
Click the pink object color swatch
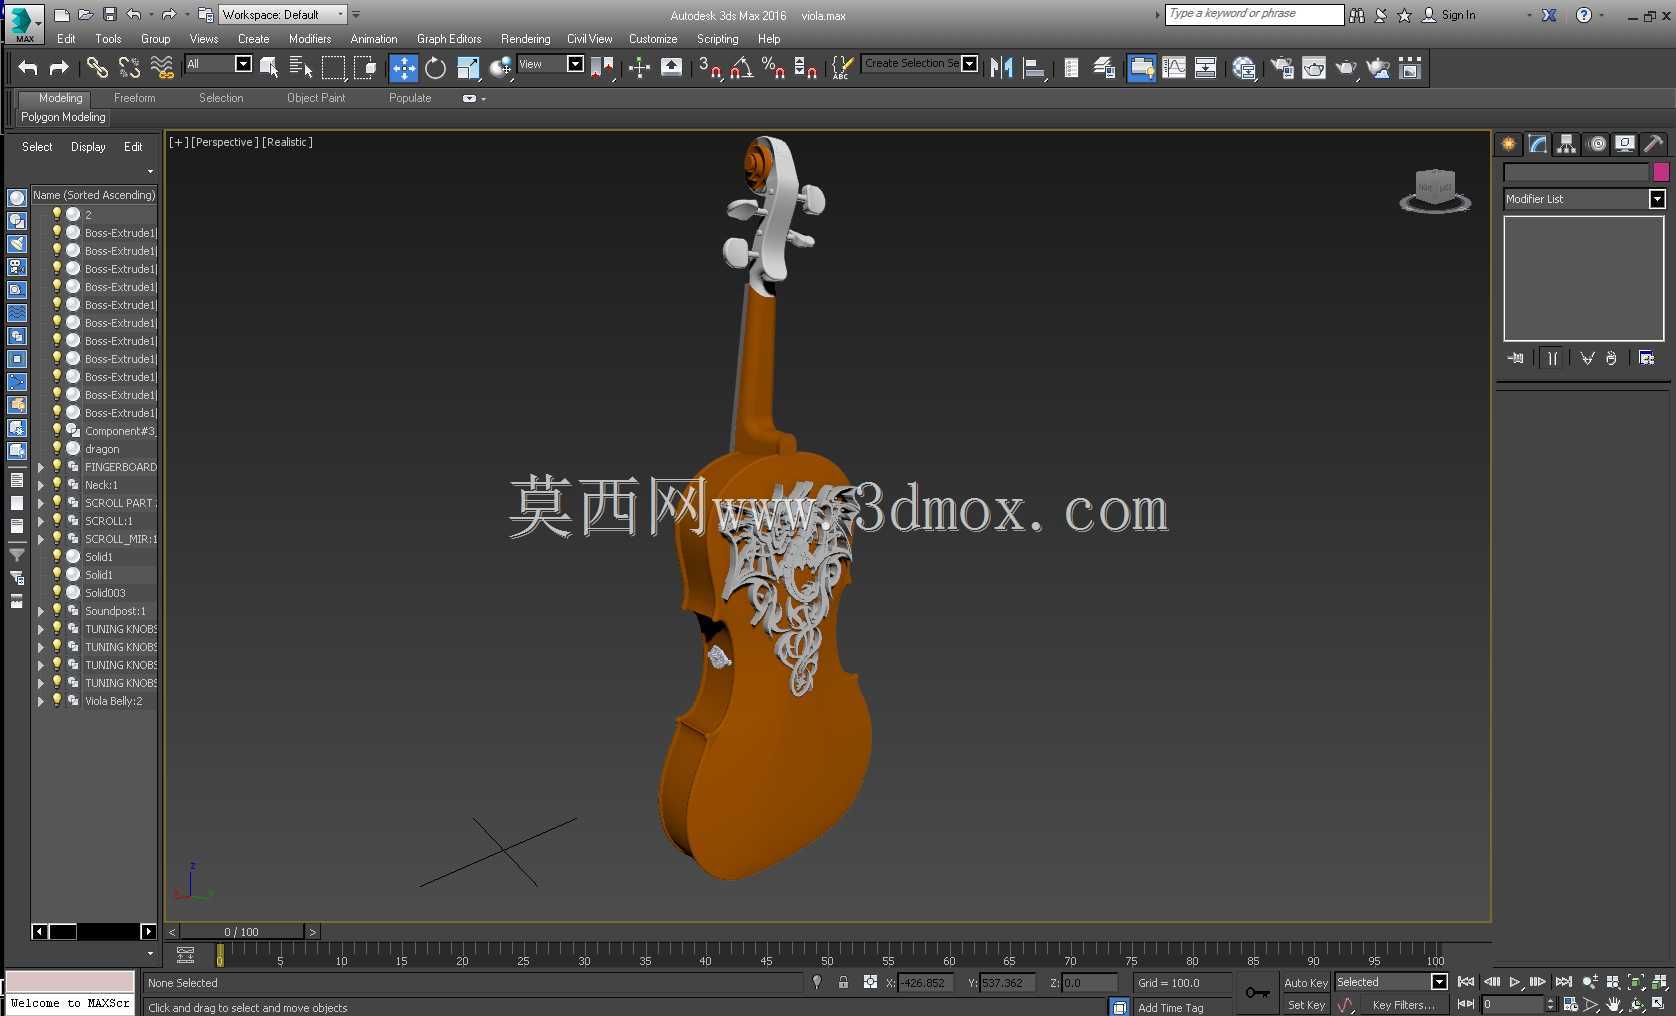click(x=1661, y=172)
